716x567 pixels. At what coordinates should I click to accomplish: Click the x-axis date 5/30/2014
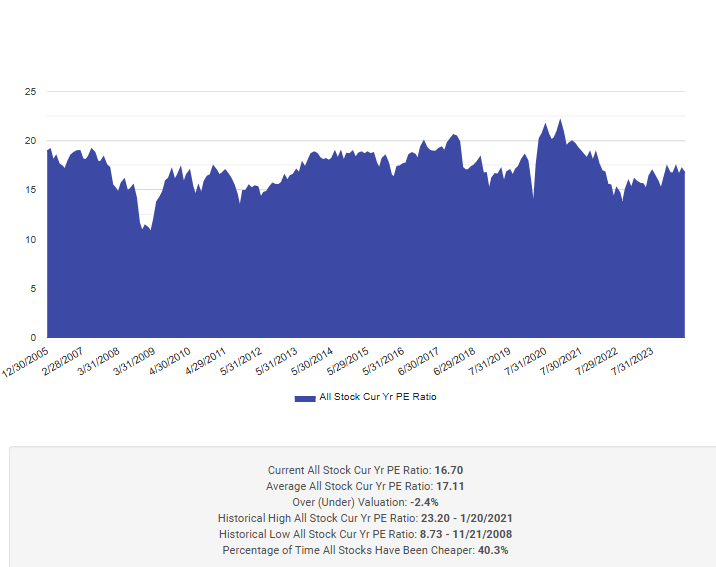click(312, 361)
